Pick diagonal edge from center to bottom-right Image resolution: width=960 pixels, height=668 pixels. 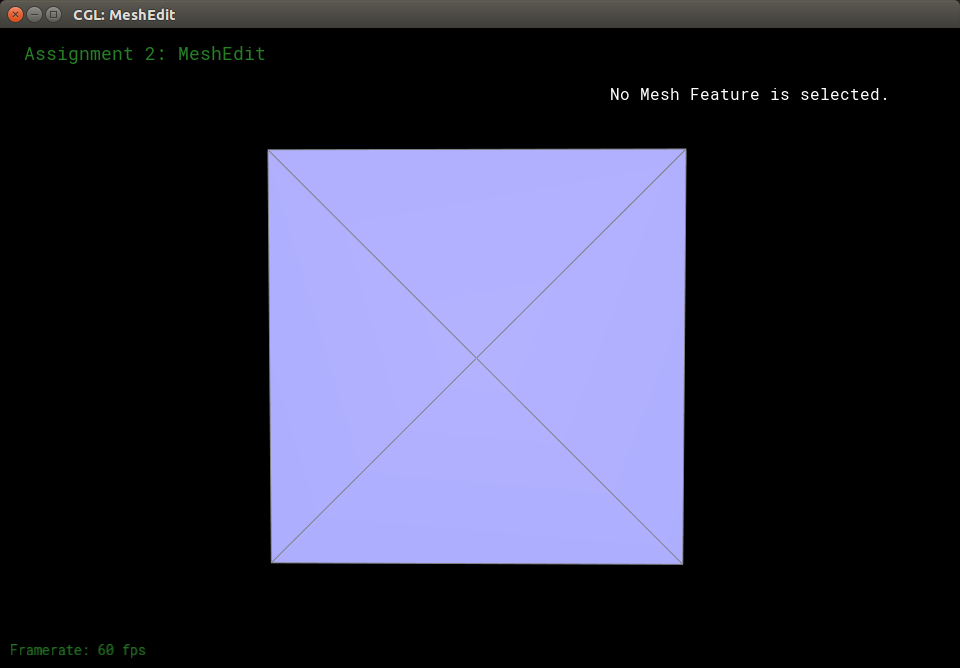tap(580, 460)
